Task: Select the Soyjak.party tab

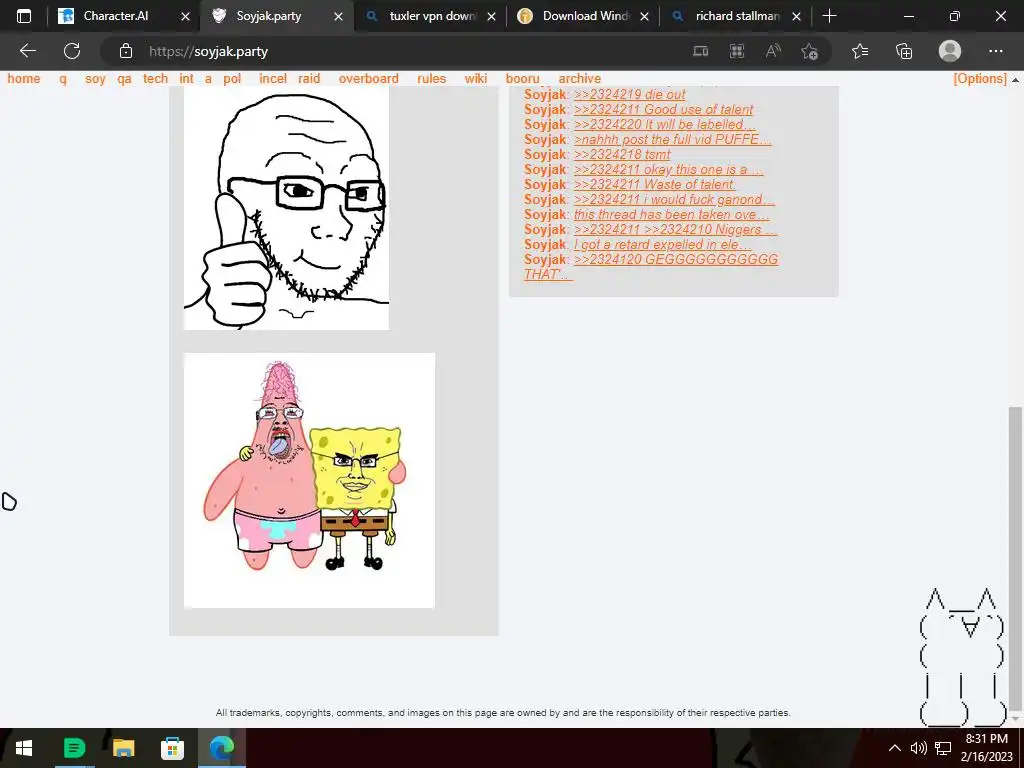Action: pyautogui.click(x=268, y=16)
